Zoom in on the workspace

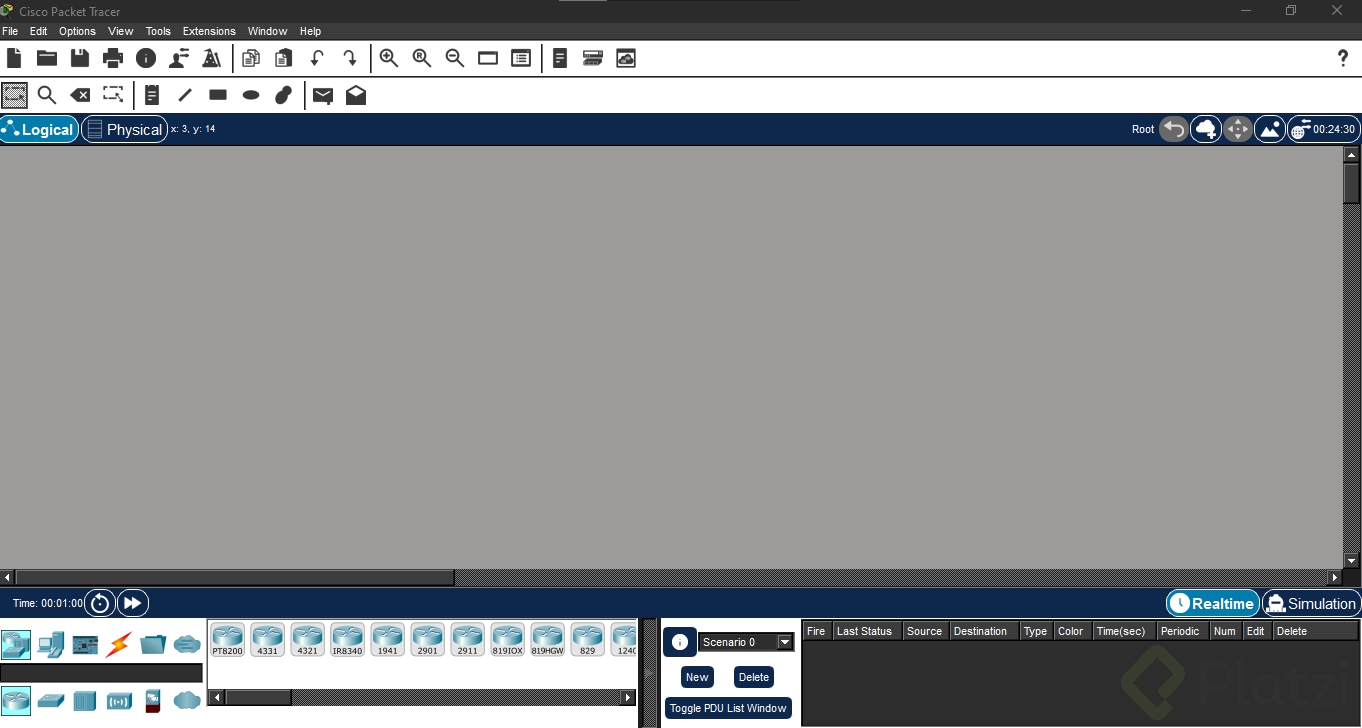389,58
